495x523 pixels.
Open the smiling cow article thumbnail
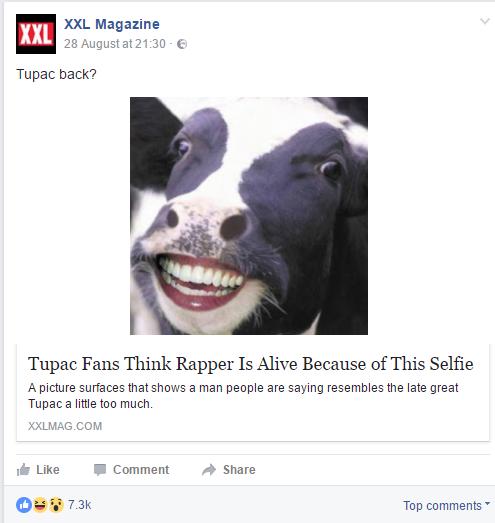point(249,216)
